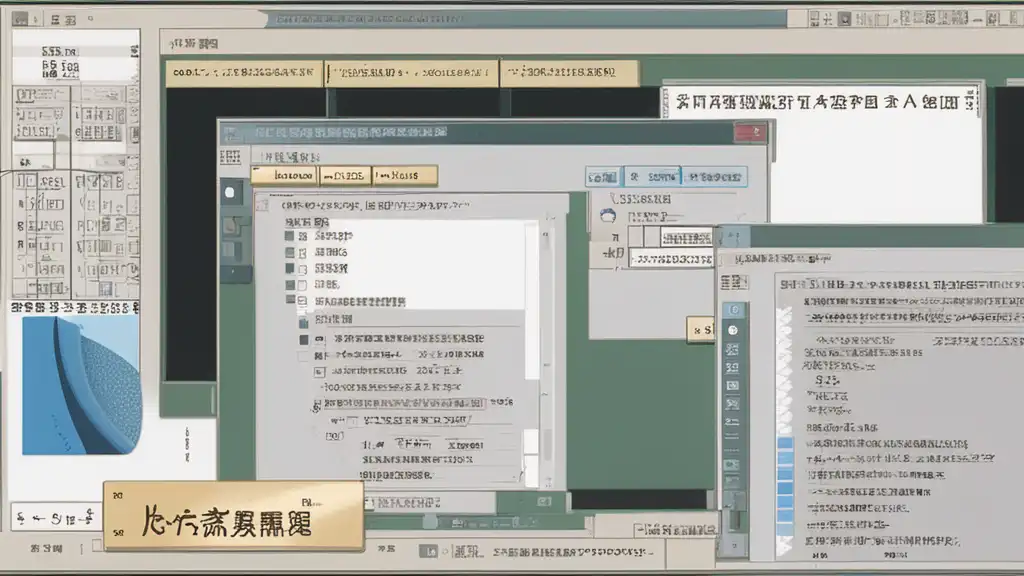Select the sixth icon in right window's vertical toolbar
The width and height of the screenshot is (1024, 576).
pos(733,404)
